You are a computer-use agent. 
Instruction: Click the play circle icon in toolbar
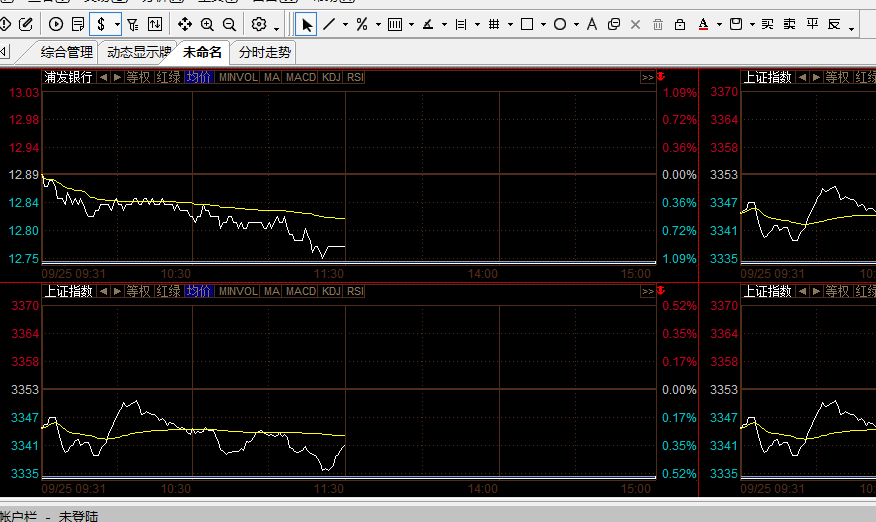55,24
